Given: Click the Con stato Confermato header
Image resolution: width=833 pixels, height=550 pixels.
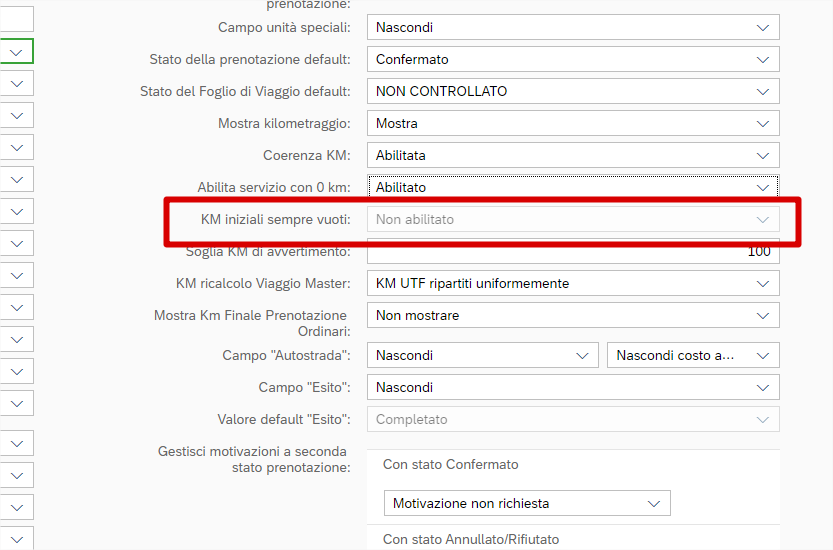Looking at the screenshot, I should [x=450, y=464].
